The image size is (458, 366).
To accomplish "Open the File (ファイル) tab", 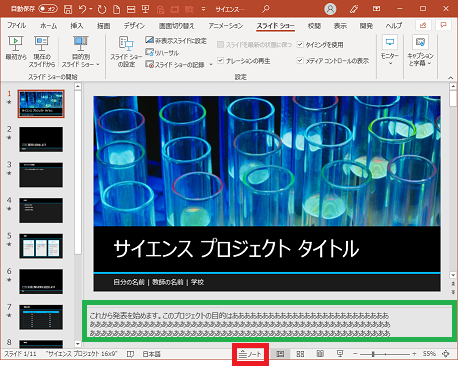I will pyautogui.click(x=16, y=25).
